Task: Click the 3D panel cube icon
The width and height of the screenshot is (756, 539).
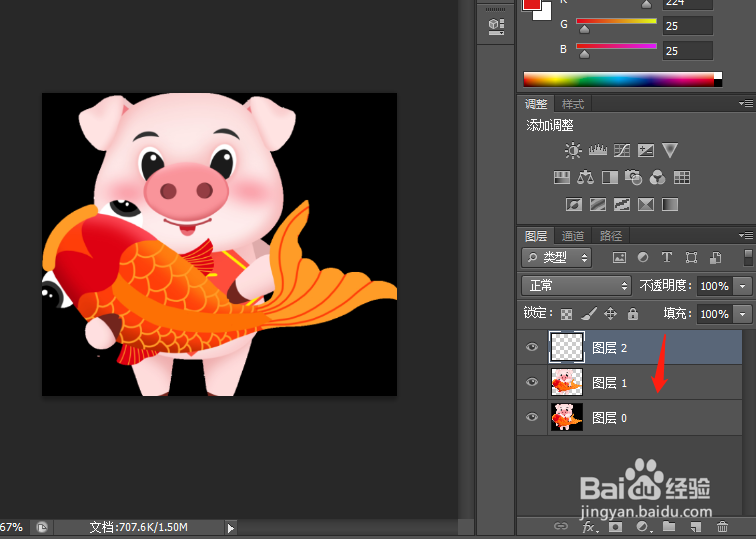Action: 496,26
